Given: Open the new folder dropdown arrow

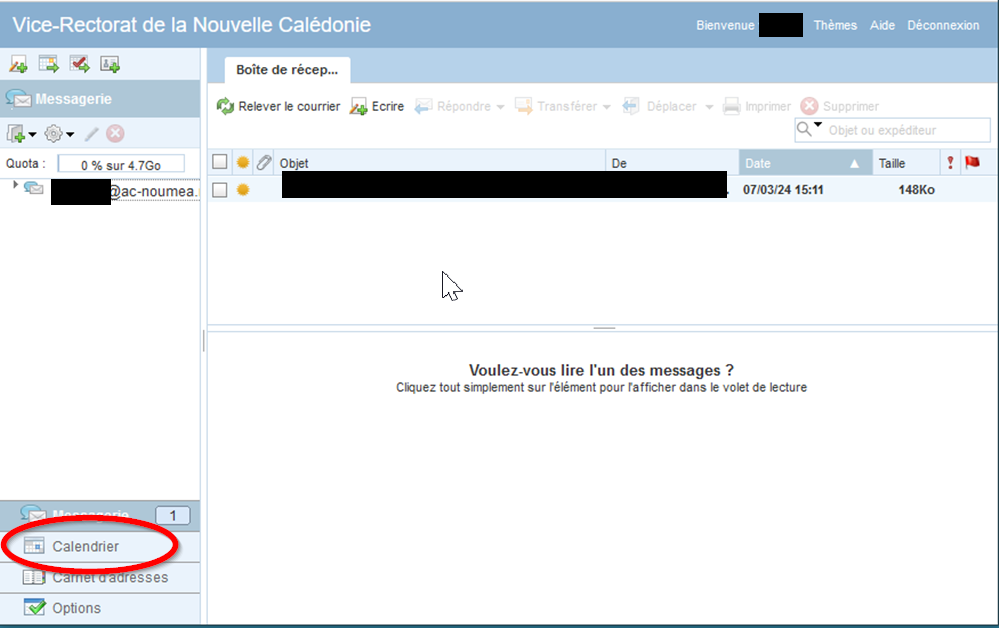Looking at the screenshot, I should click(32, 134).
